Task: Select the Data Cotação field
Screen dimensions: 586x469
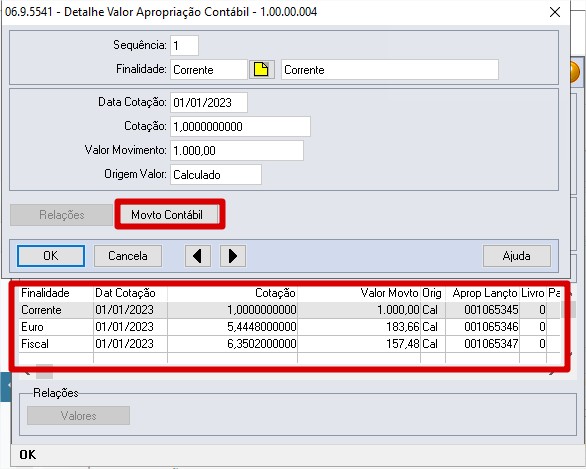Action: (209, 102)
